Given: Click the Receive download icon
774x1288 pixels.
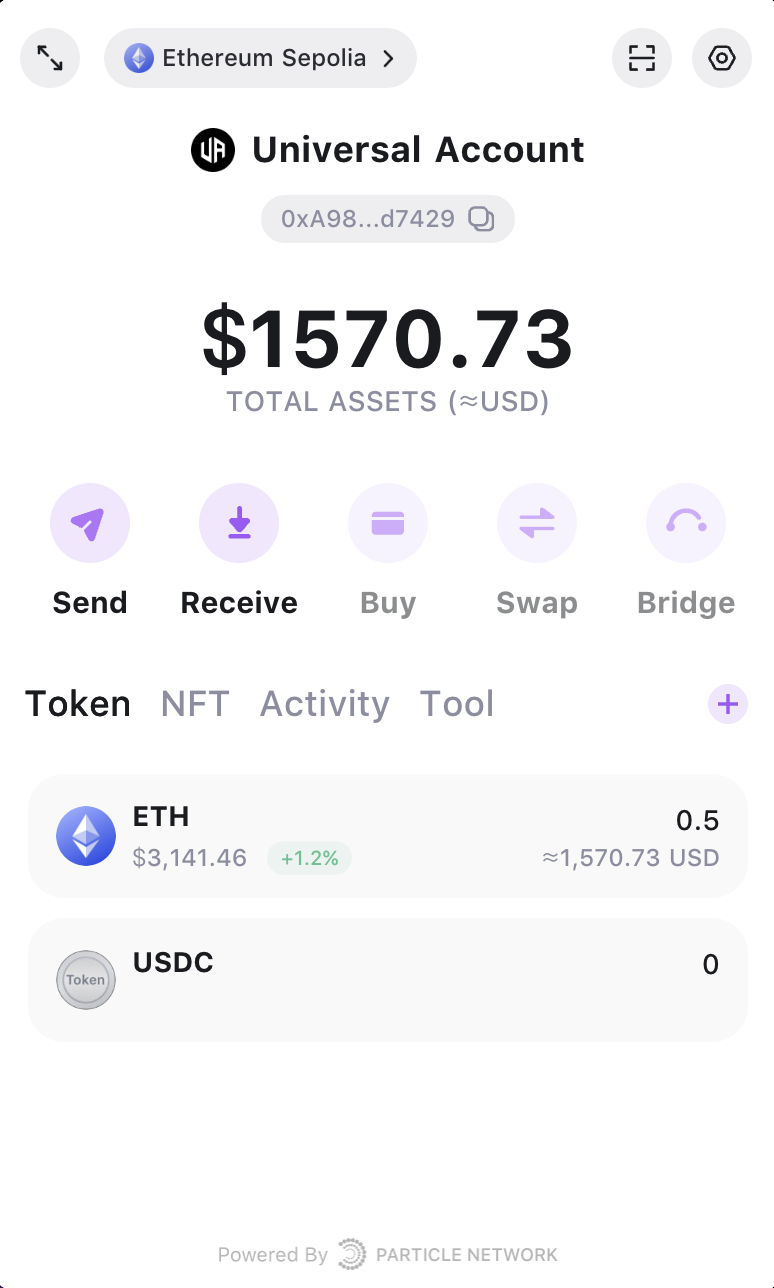Looking at the screenshot, I should (x=239, y=523).
